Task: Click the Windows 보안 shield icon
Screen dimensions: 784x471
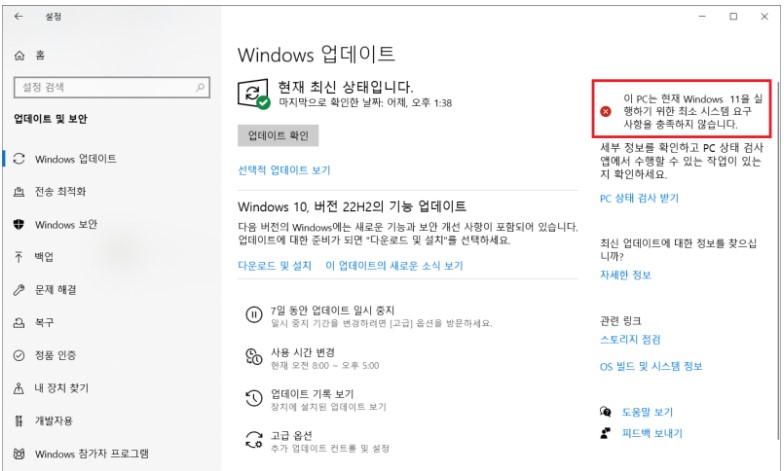Action: (19, 224)
